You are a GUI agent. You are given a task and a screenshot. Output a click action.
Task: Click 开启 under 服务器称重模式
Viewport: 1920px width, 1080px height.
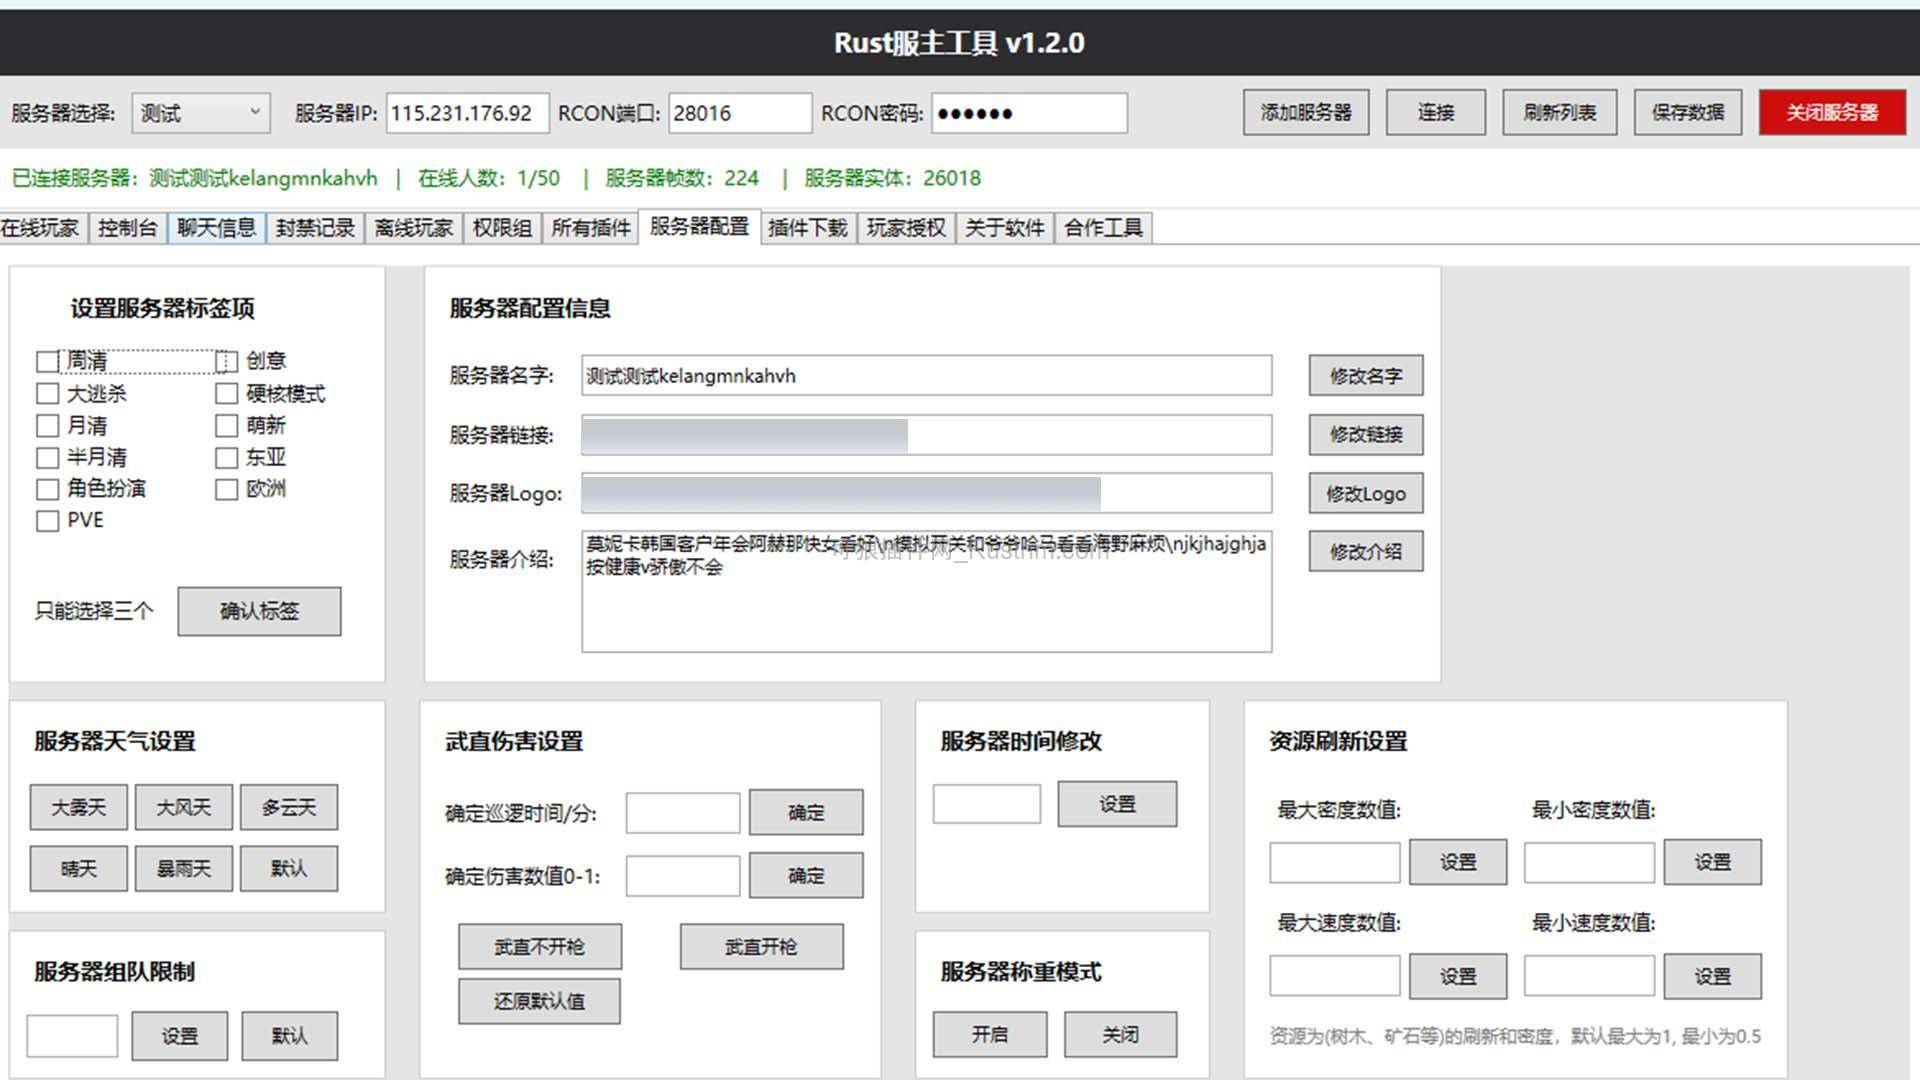(989, 1034)
